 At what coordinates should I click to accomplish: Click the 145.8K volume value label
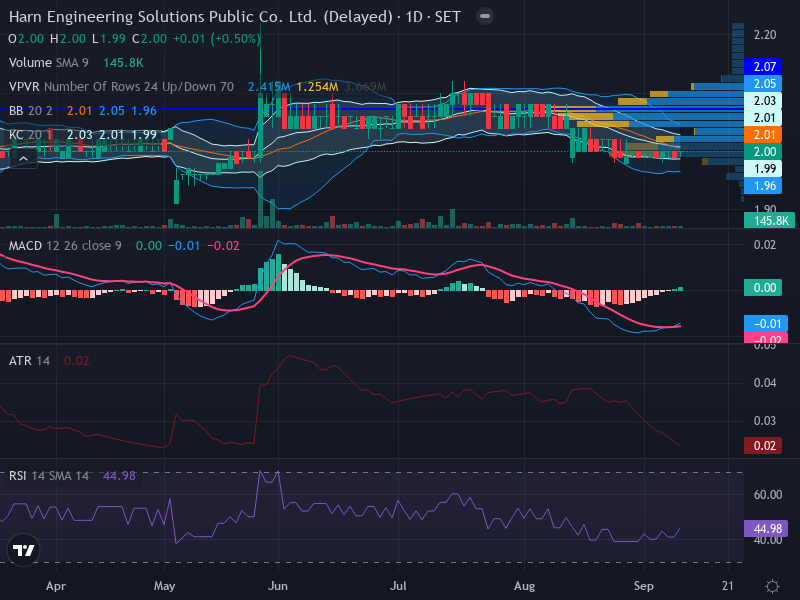click(769, 220)
